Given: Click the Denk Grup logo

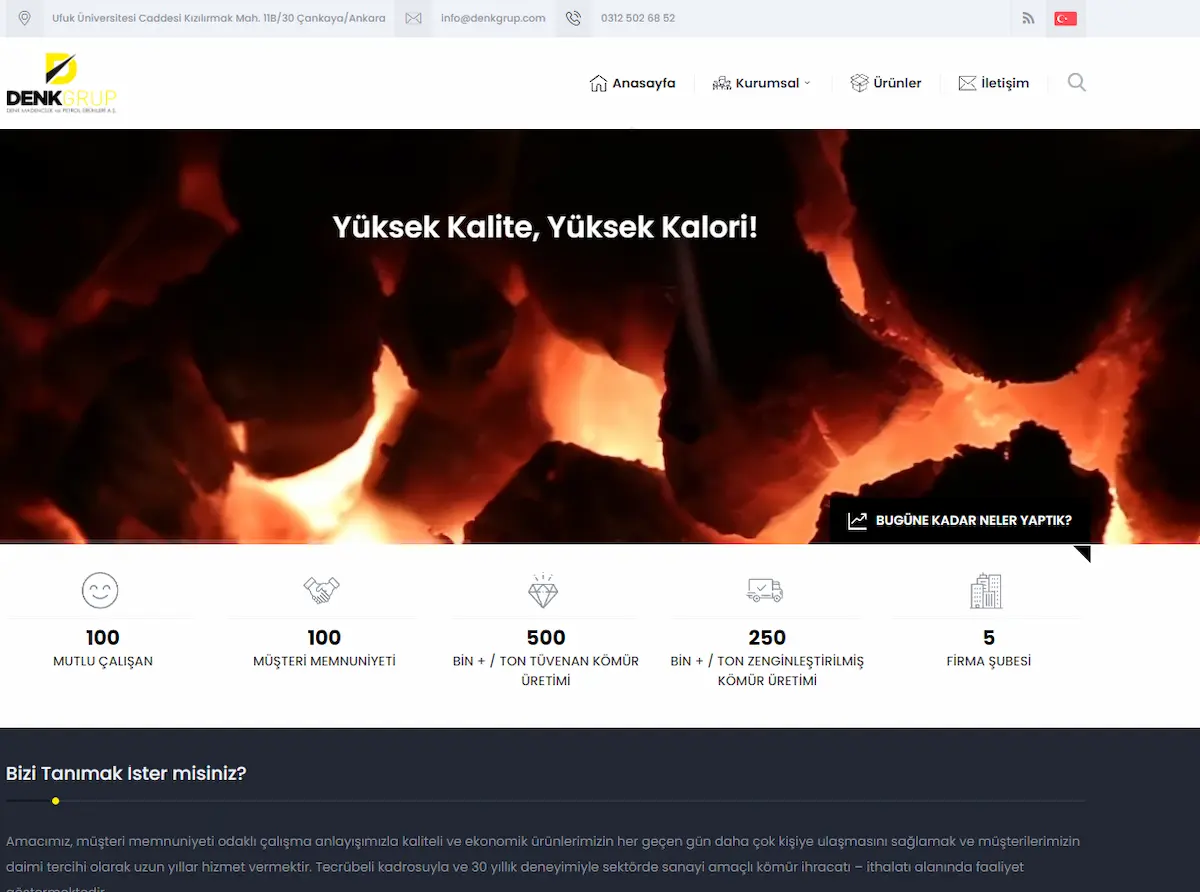Looking at the screenshot, I should [x=61, y=83].
